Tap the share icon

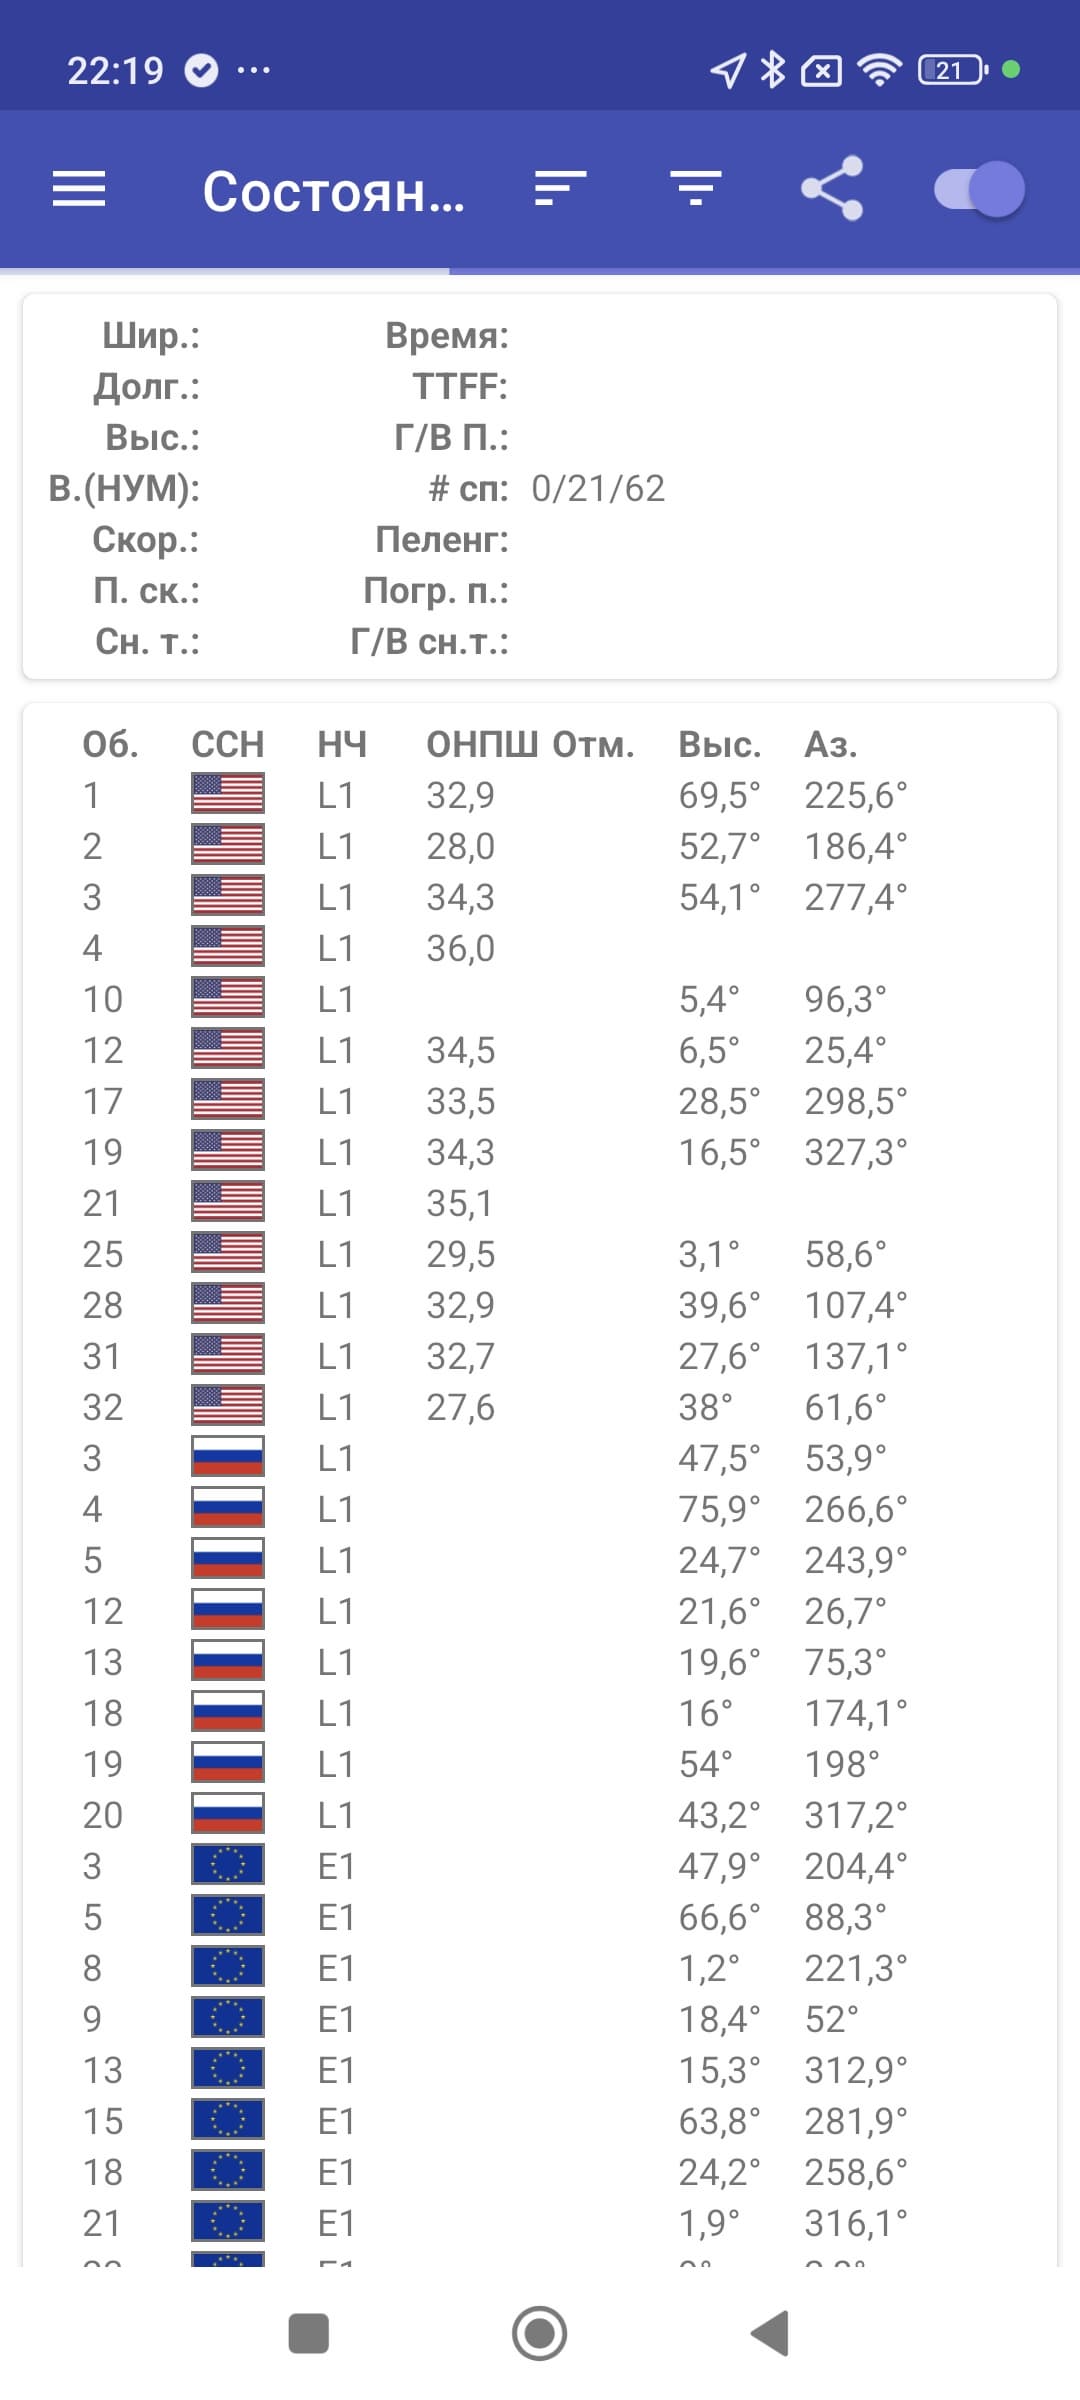832,189
